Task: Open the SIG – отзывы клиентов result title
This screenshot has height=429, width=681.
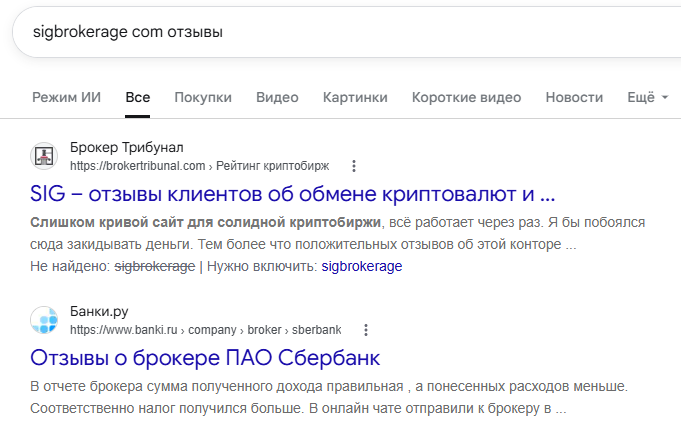Action: point(293,194)
